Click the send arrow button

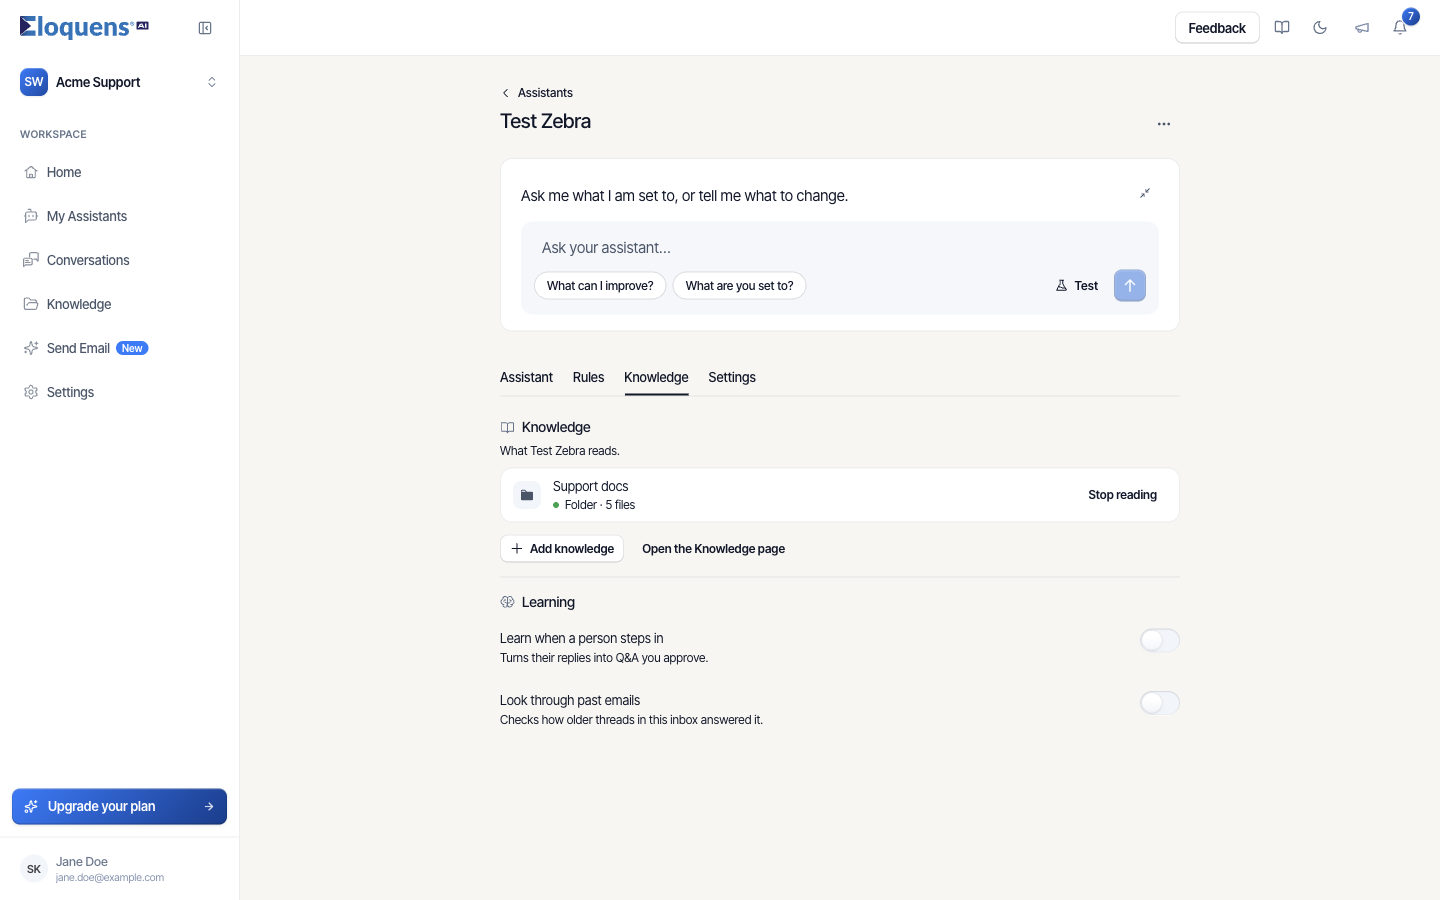coord(1130,286)
